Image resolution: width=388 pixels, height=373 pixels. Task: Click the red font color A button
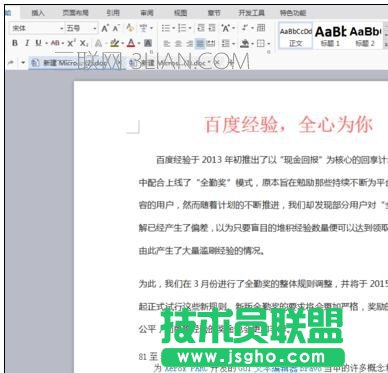(x=131, y=43)
